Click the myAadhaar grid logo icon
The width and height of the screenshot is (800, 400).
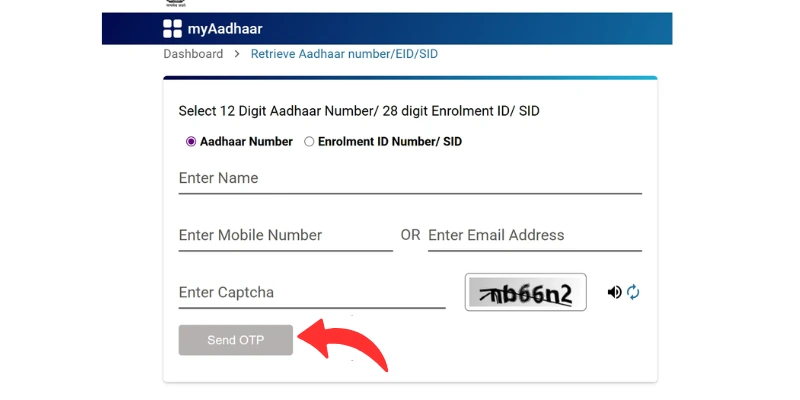point(173,29)
